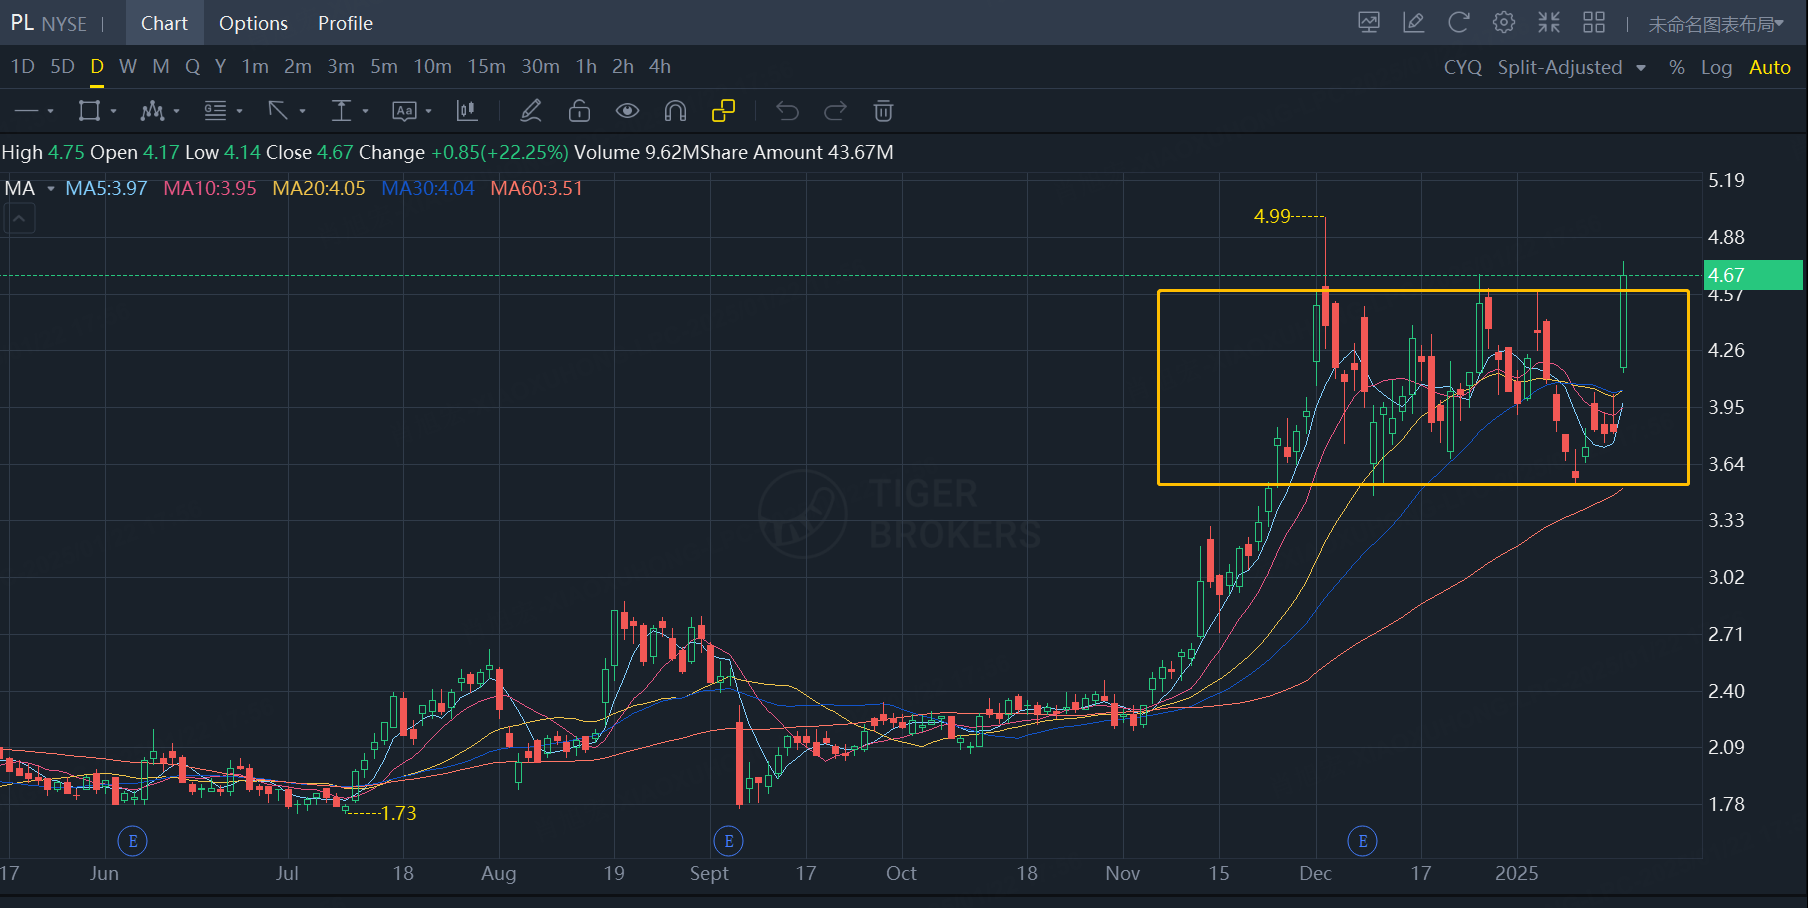Open the earnings marker near Jun
Image resolution: width=1808 pixels, height=908 pixels.
pos(133,841)
